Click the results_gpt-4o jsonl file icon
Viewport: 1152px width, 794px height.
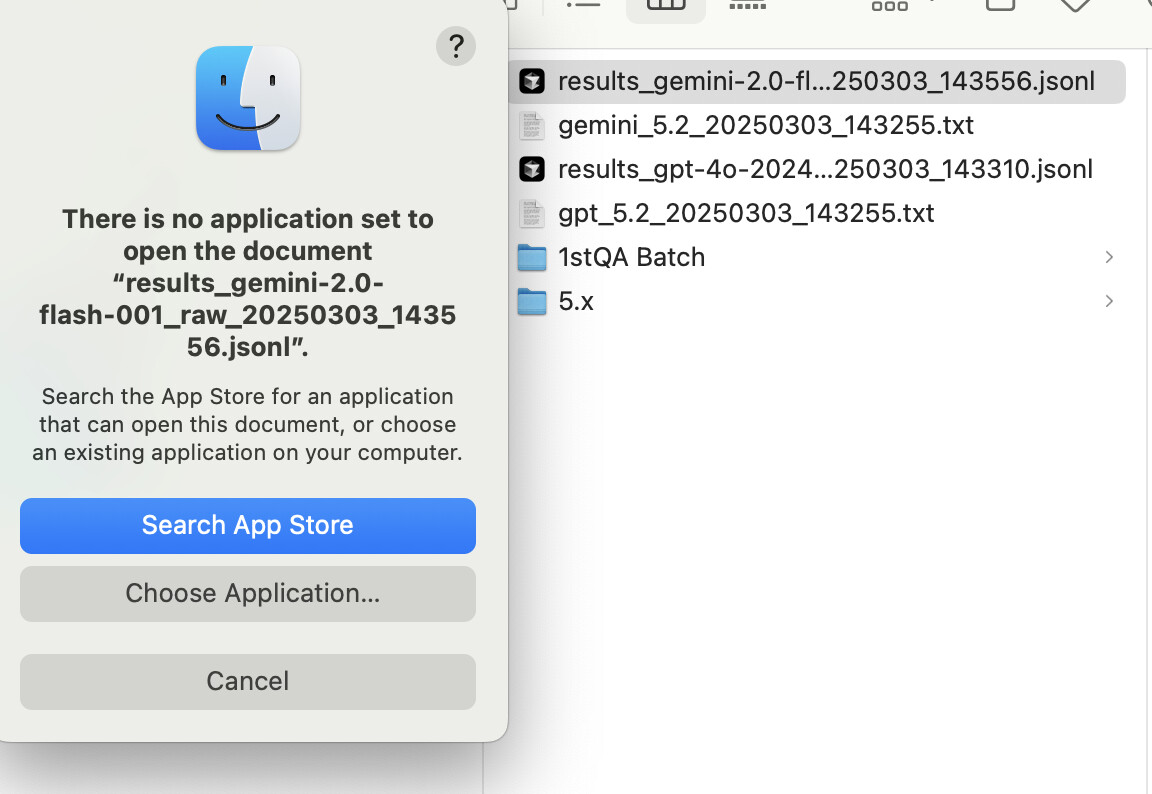click(x=532, y=169)
